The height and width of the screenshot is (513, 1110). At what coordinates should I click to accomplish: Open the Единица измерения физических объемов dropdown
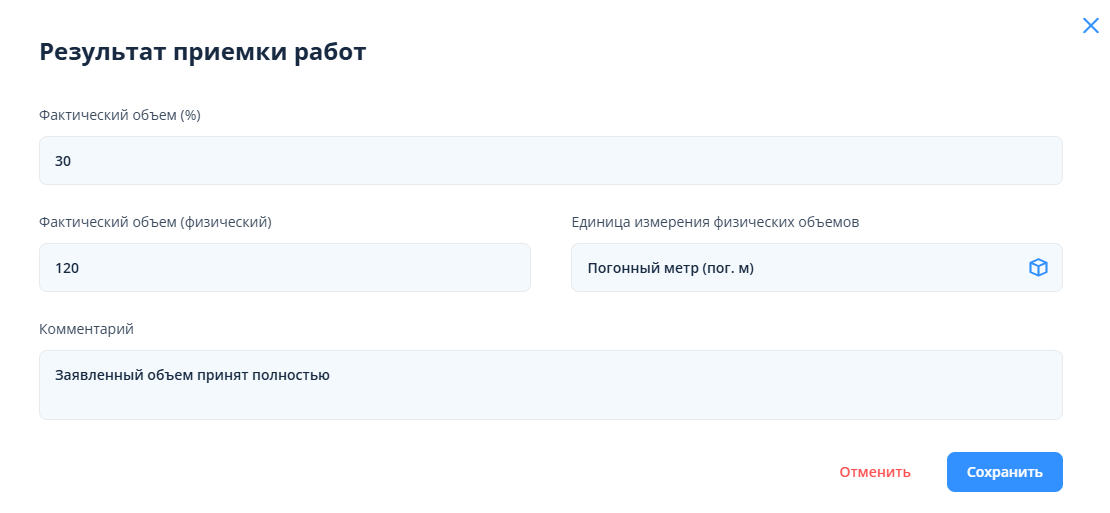click(x=800, y=267)
